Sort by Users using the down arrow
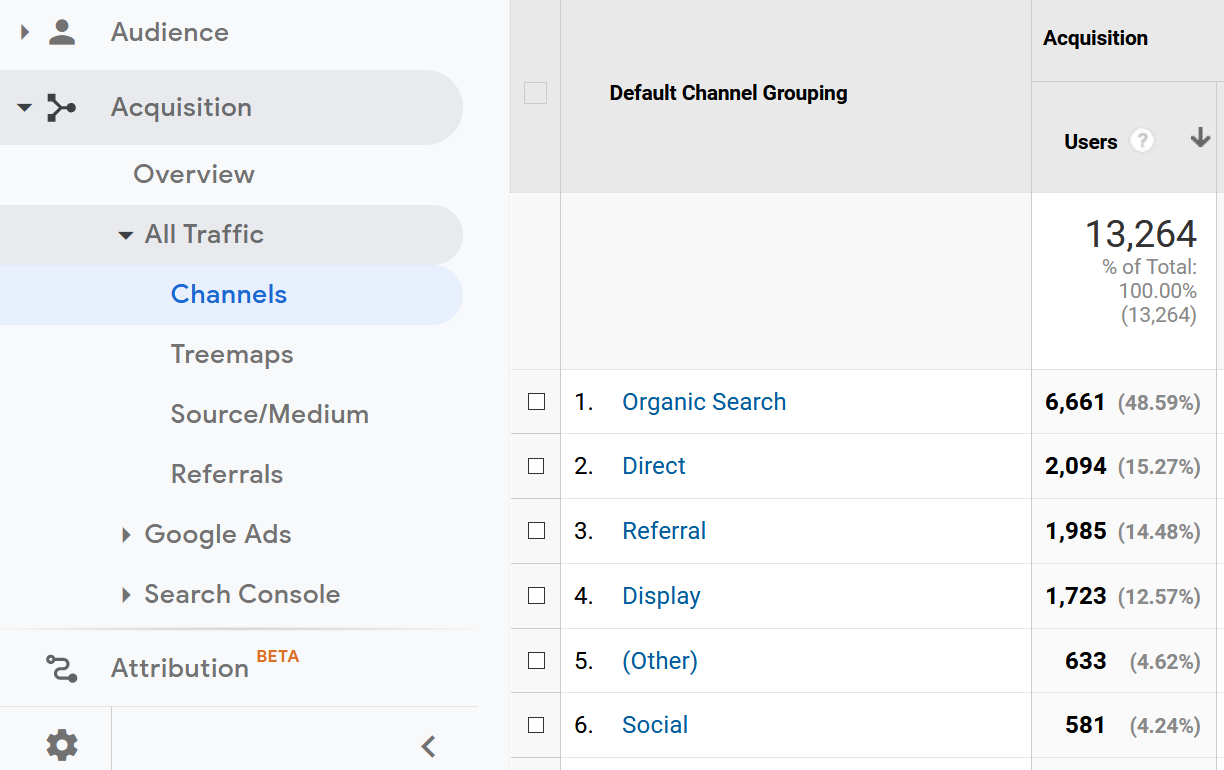The height and width of the screenshot is (770, 1224). pyautogui.click(x=1200, y=139)
